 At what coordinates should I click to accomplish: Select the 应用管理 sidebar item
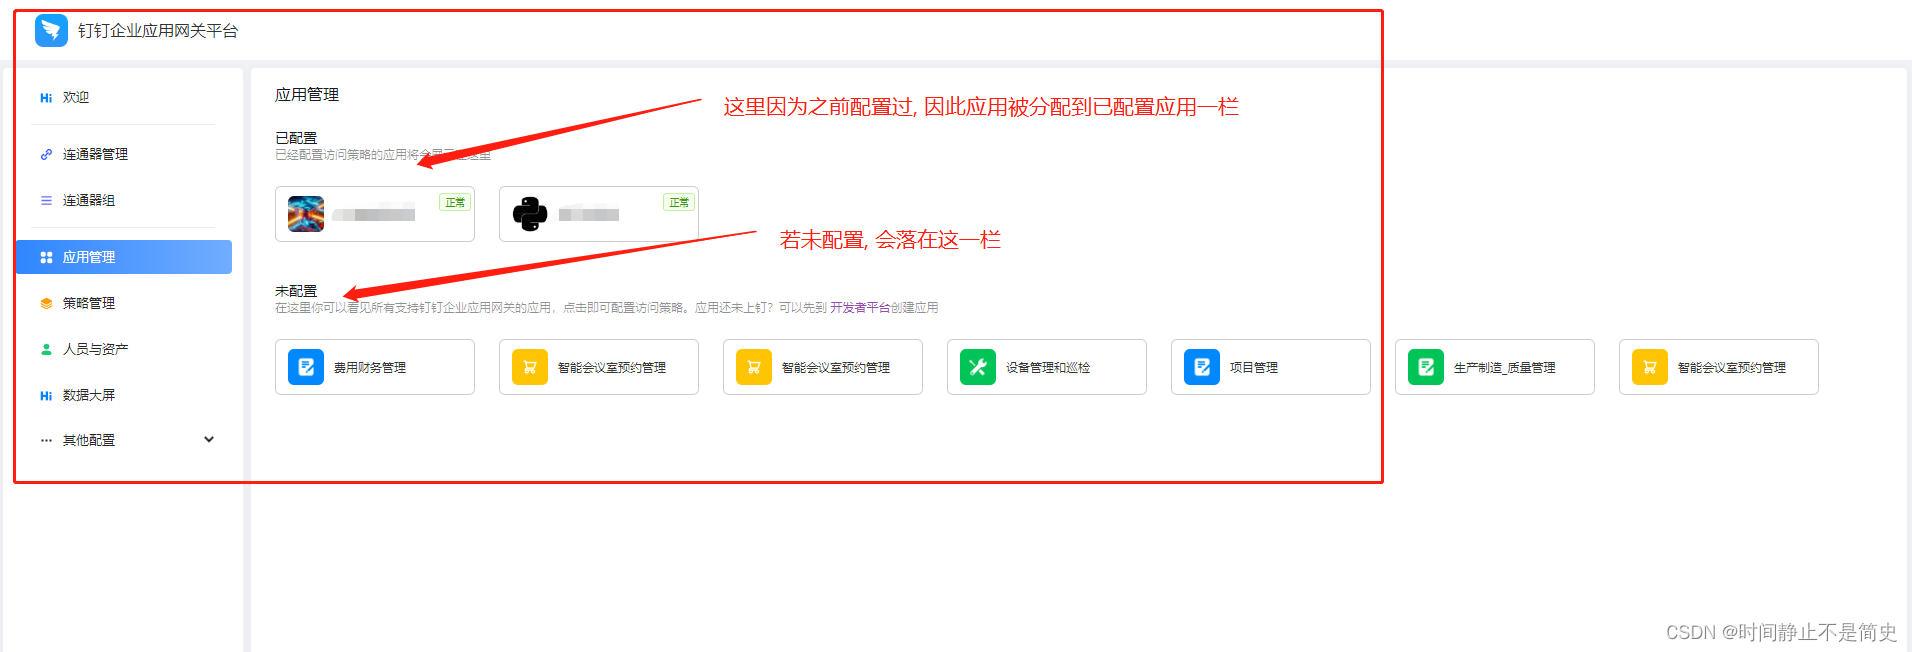pyautogui.click(x=123, y=257)
